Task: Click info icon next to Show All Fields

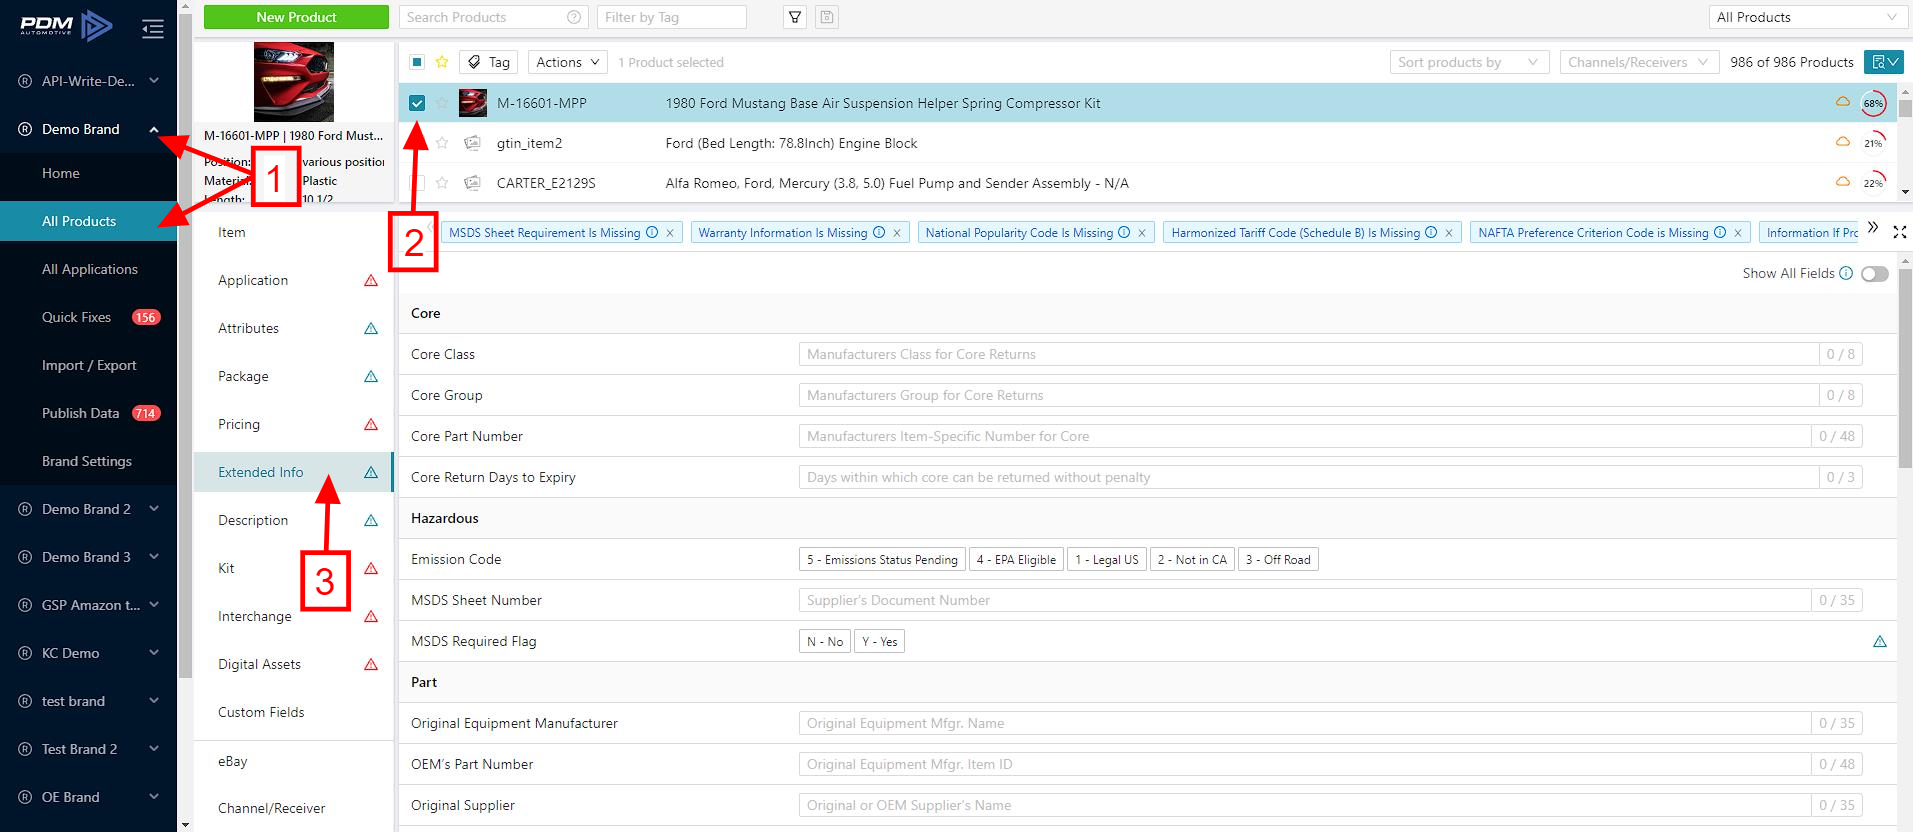Action: tap(1846, 273)
